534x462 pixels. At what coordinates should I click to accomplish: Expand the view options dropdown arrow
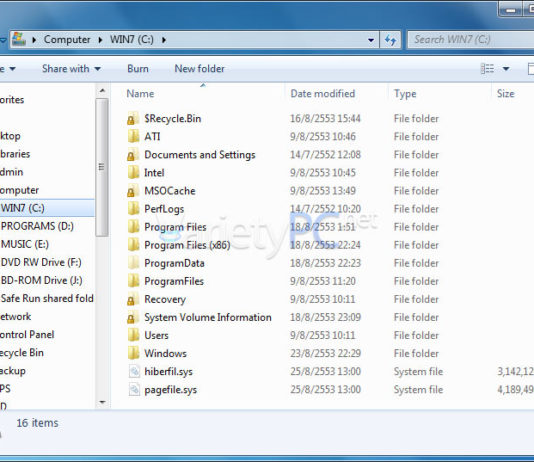(506, 69)
